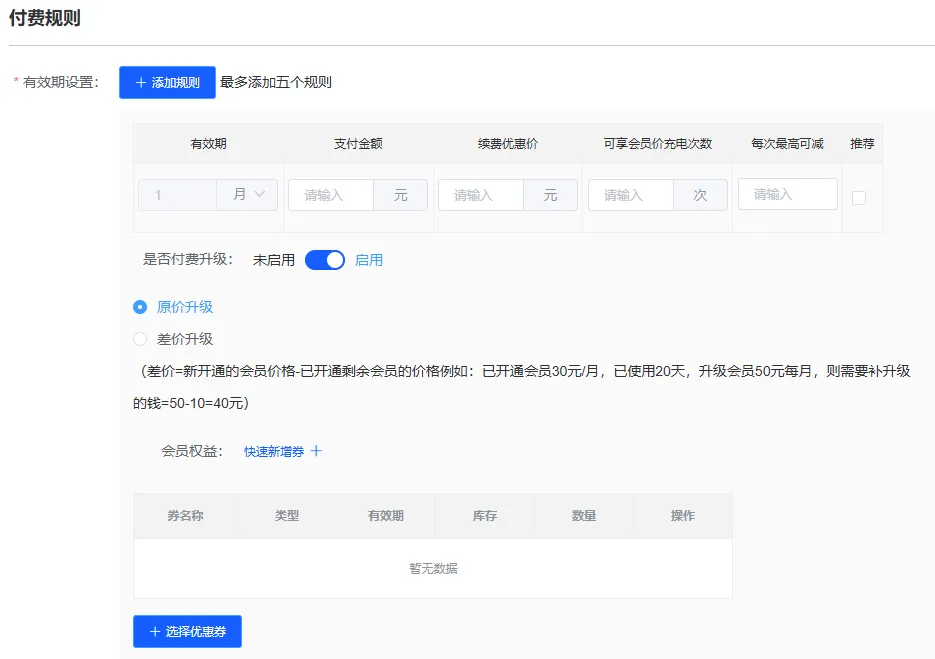Select the 原价升级 radio option

tap(140, 307)
